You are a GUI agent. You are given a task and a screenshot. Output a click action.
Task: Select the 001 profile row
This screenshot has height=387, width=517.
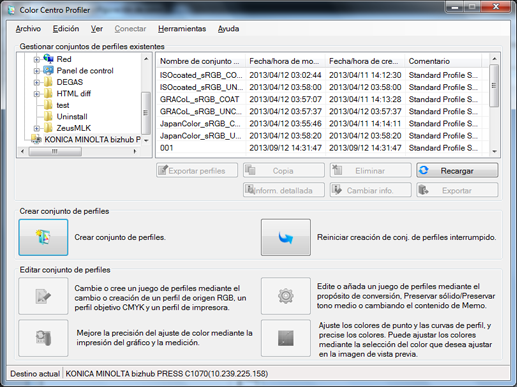tap(322, 148)
